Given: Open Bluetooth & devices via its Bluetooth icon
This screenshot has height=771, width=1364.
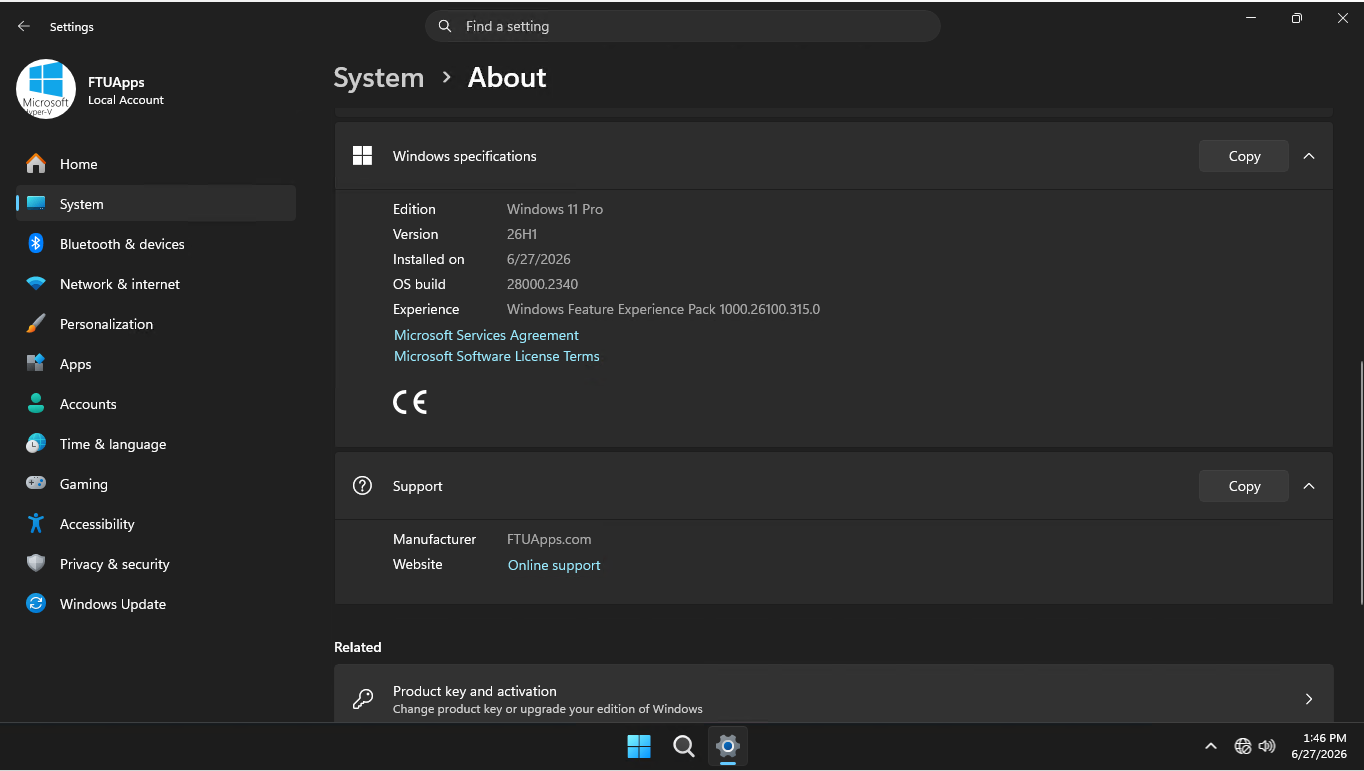Looking at the screenshot, I should (36, 244).
